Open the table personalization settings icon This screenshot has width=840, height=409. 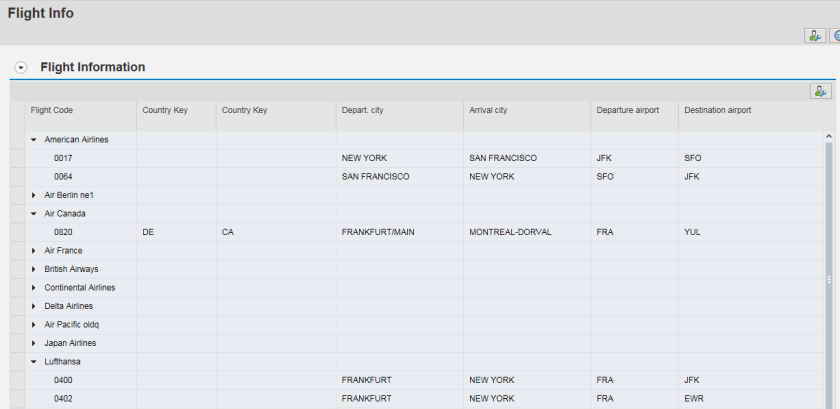pyautogui.click(x=820, y=91)
